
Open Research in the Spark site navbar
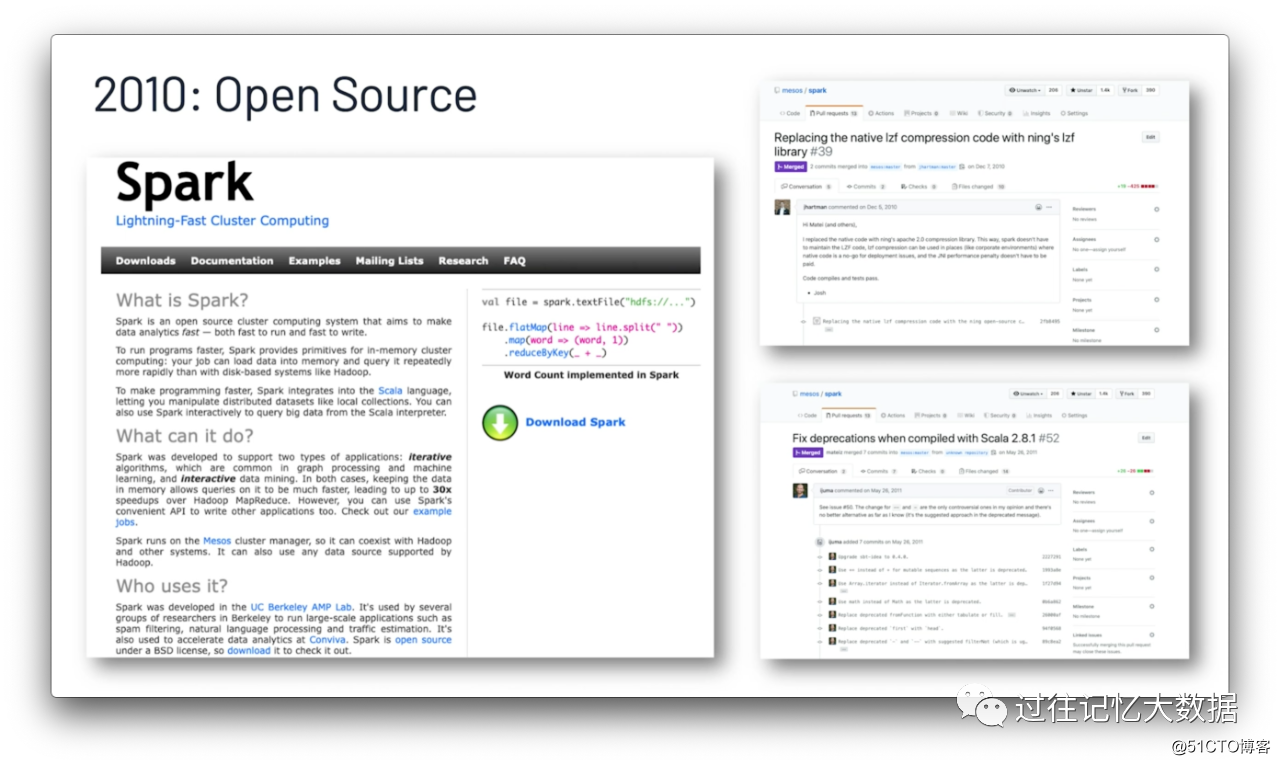click(463, 261)
